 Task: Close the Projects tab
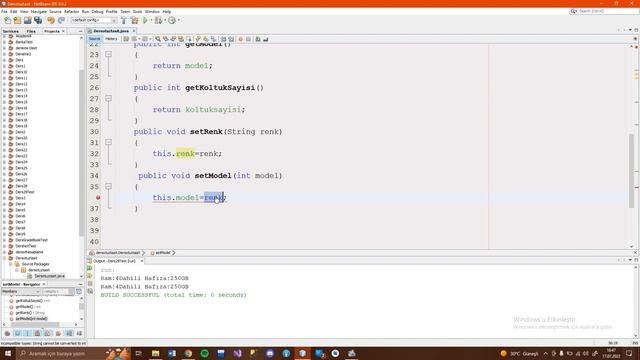point(63,31)
